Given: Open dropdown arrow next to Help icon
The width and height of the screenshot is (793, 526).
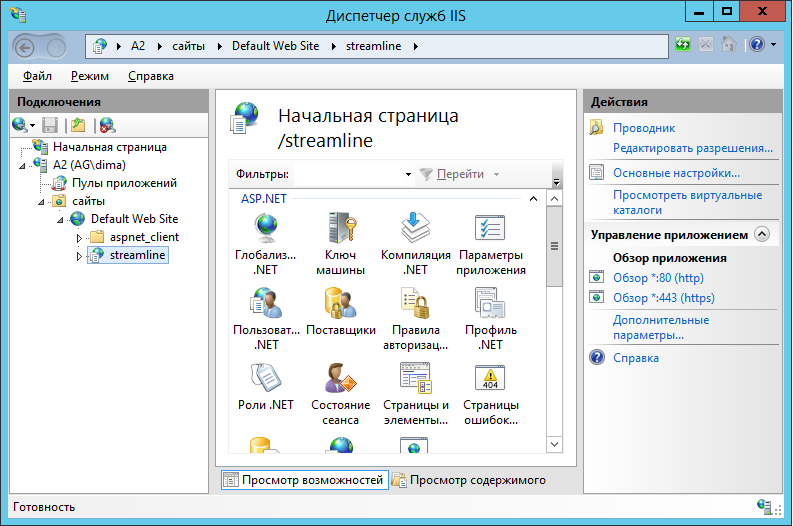Looking at the screenshot, I should [x=773, y=45].
